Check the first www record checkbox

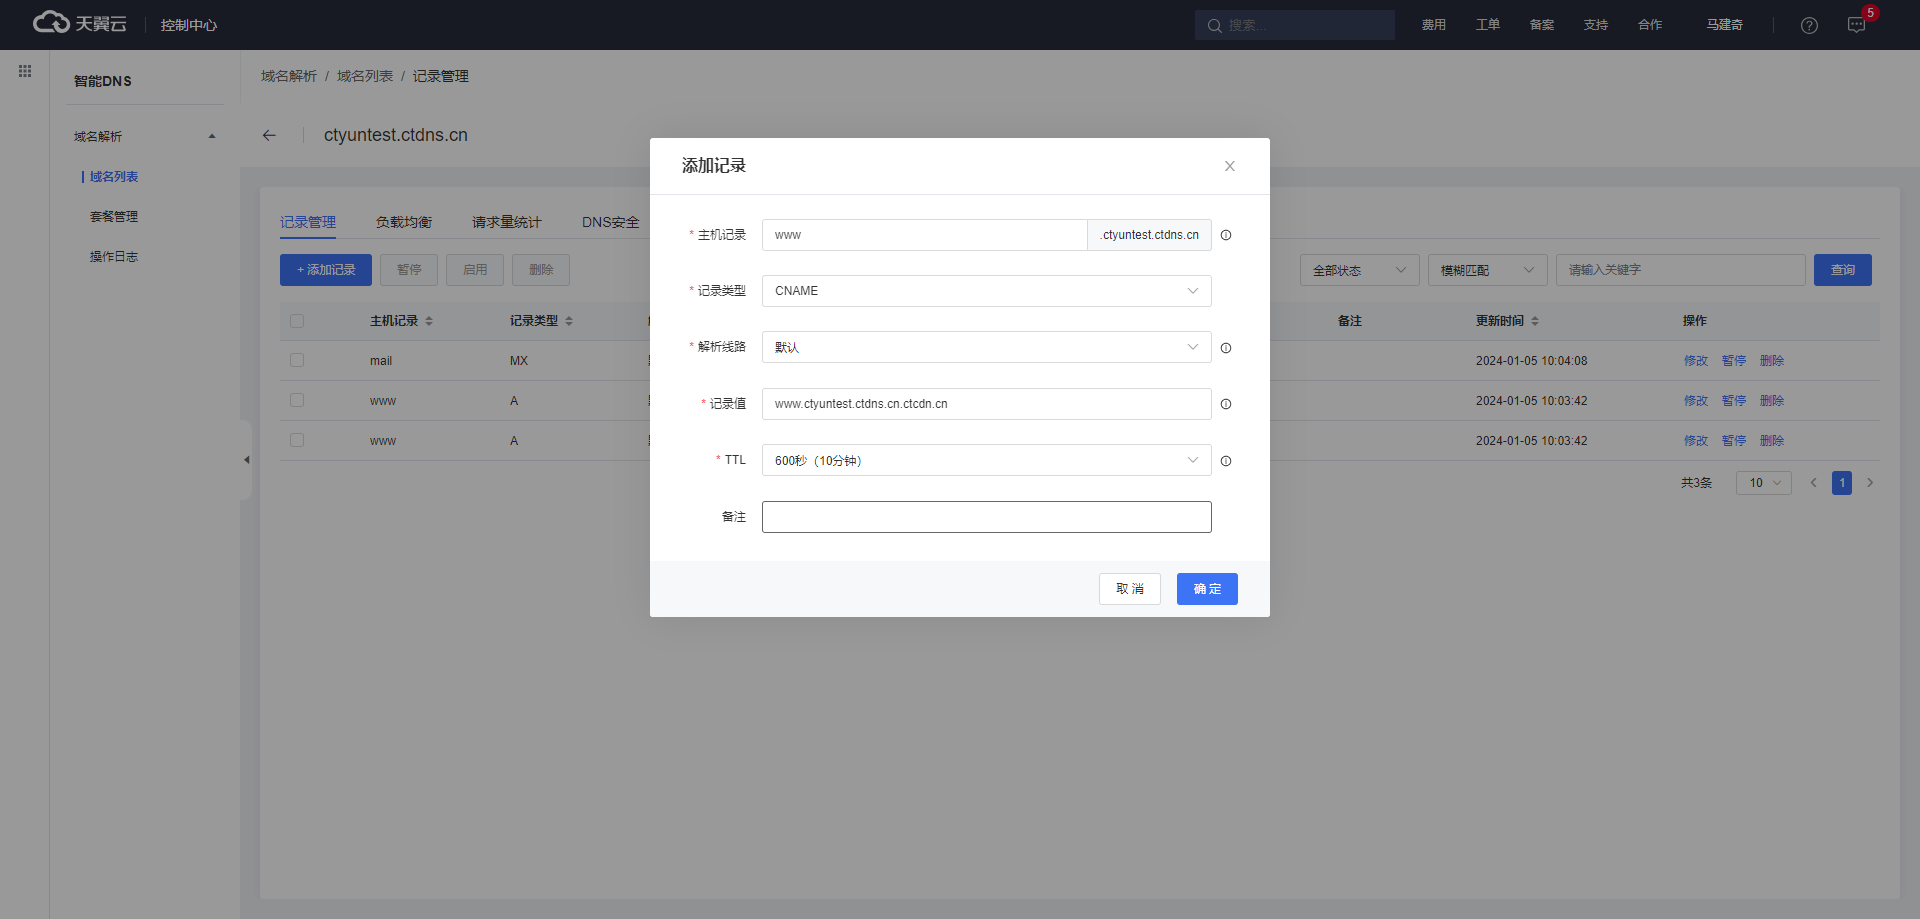[x=297, y=400]
